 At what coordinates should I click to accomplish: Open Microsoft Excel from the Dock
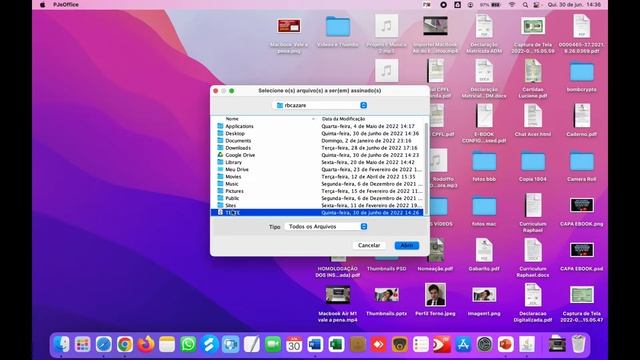pyautogui.click(x=336, y=344)
